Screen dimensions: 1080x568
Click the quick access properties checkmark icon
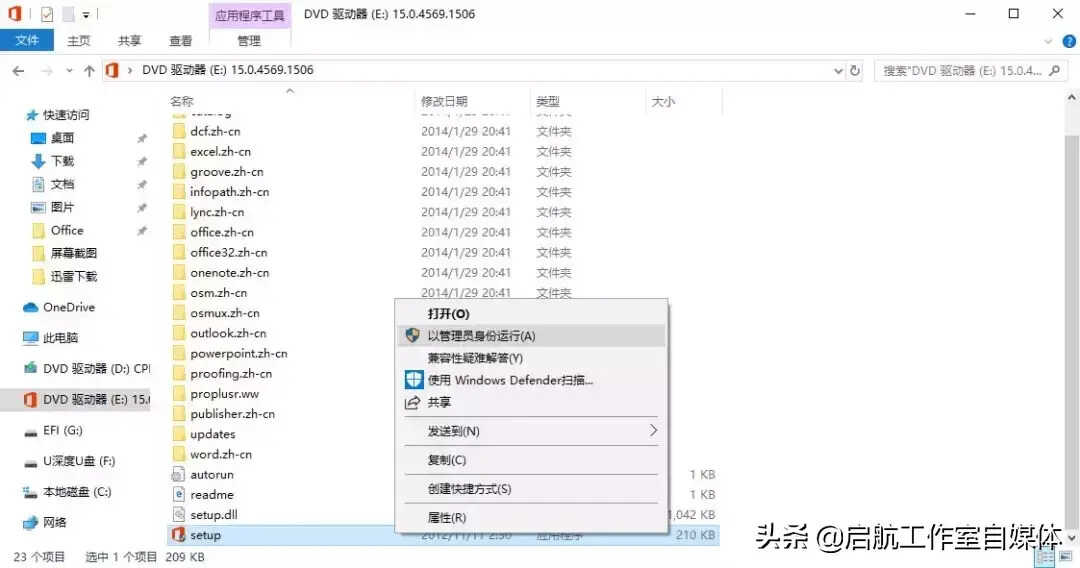pyautogui.click(x=47, y=14)
